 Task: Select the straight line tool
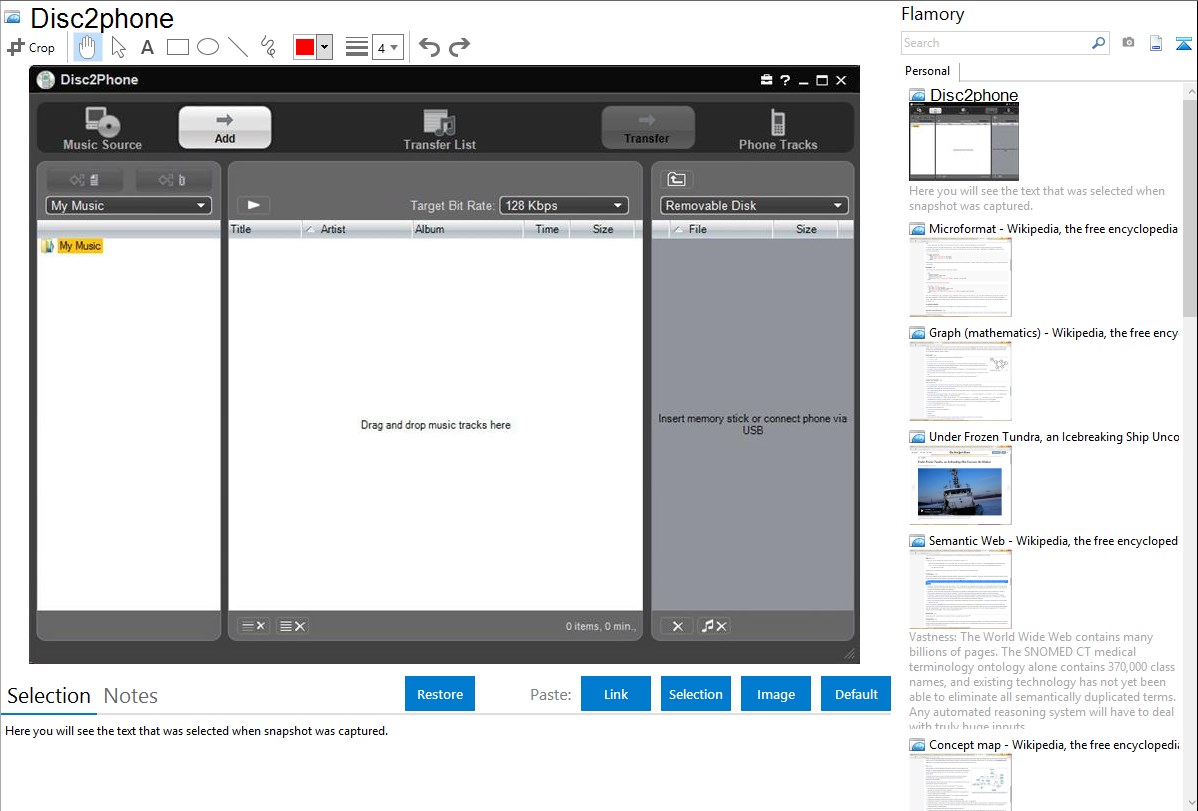238,47
